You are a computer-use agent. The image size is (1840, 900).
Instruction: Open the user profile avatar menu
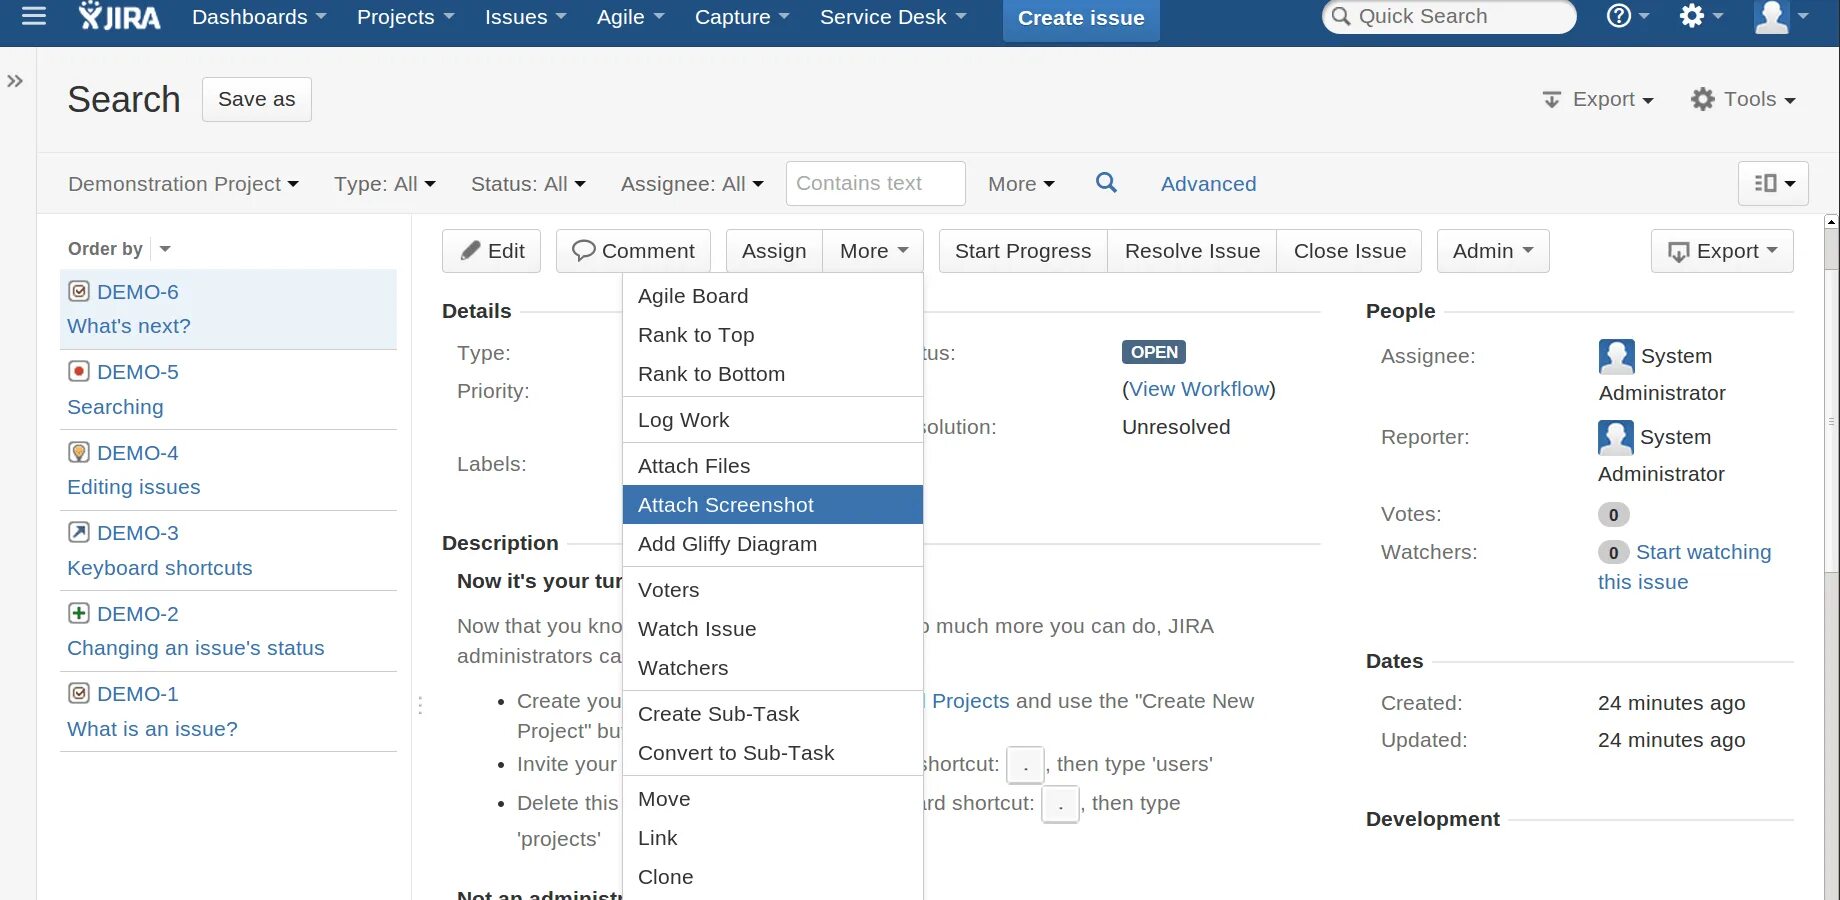pyautogui.click(x=1781, y=17)
